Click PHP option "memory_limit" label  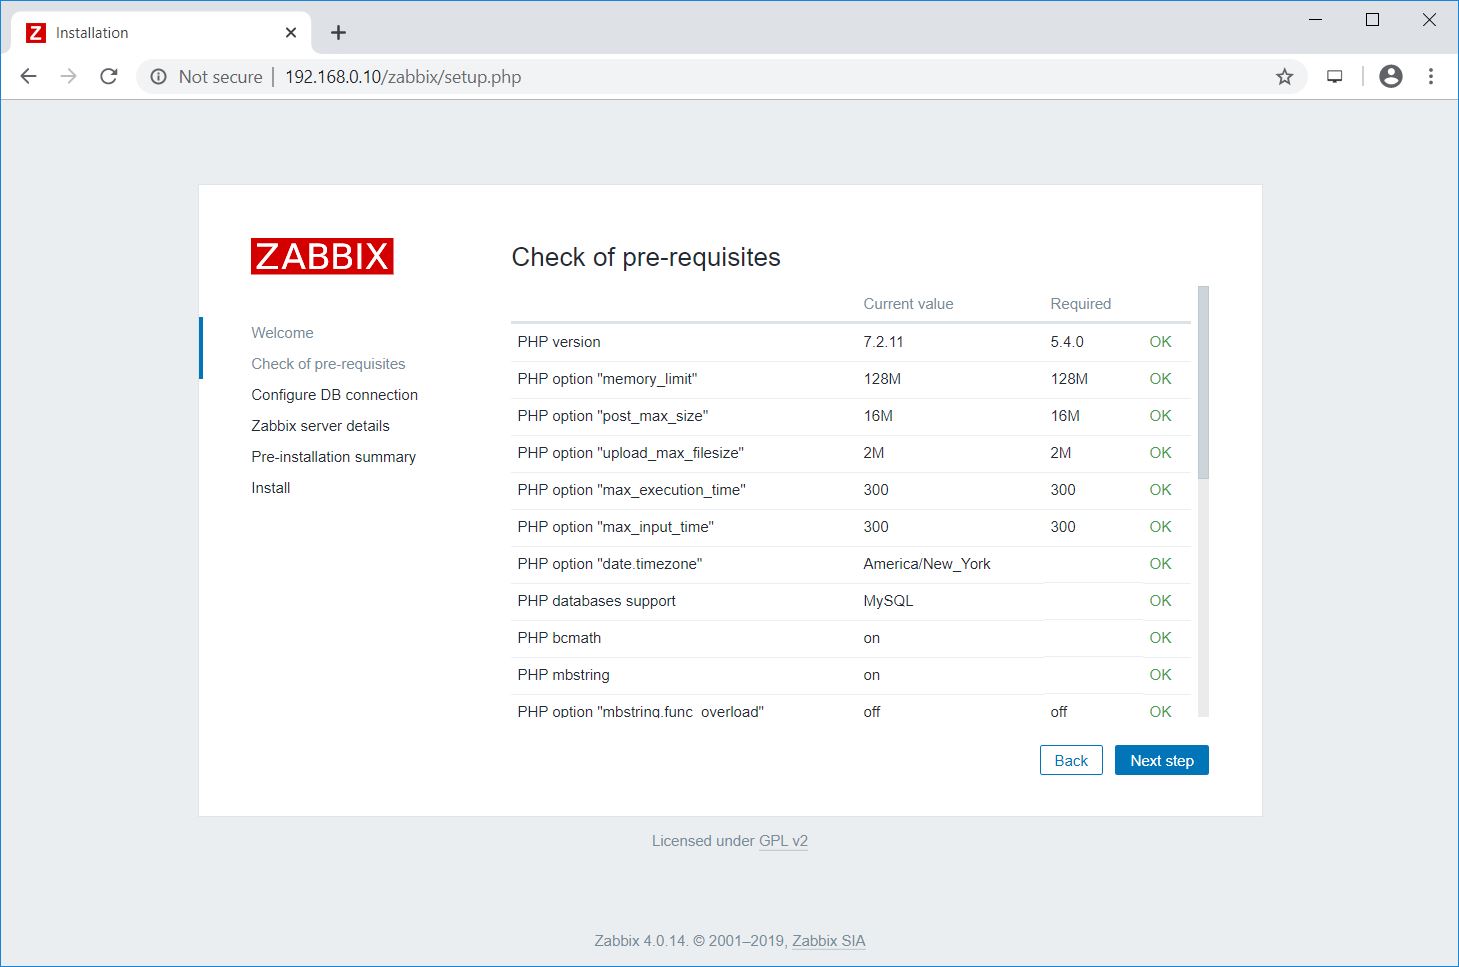coord(607,379)
